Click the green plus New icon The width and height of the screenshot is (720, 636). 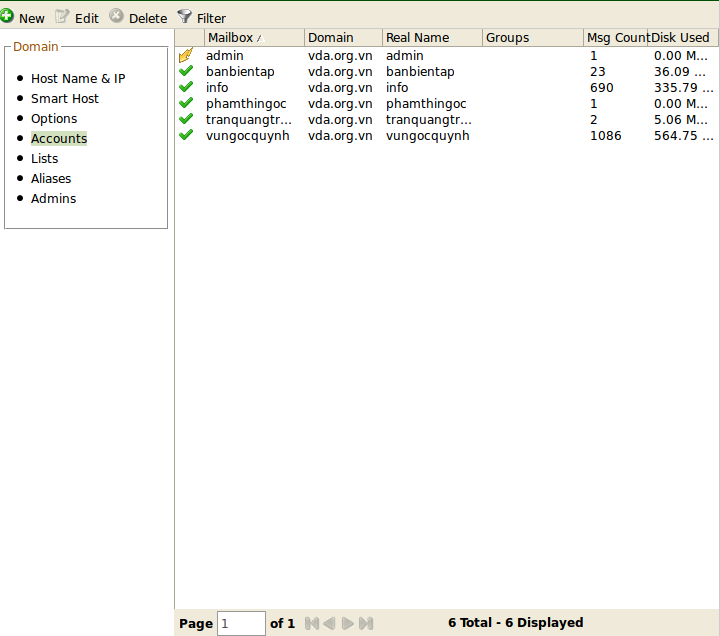(7, 16)
